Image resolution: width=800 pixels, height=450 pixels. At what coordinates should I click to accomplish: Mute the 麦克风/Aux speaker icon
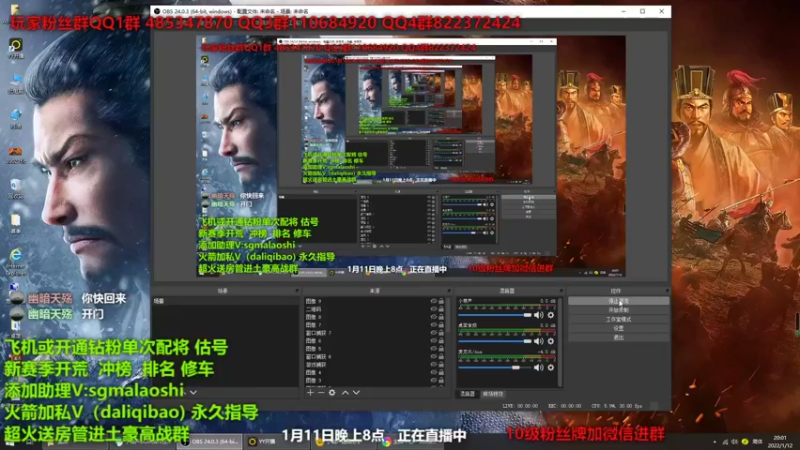[x=539, y=367]
